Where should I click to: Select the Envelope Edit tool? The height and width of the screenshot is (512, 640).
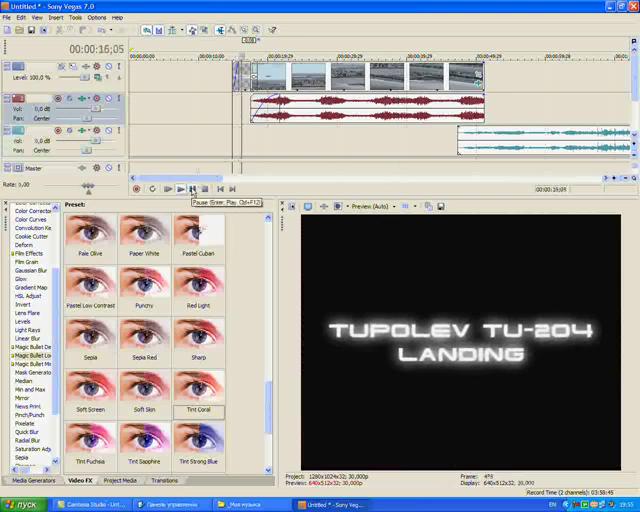[x=232, y=30]
